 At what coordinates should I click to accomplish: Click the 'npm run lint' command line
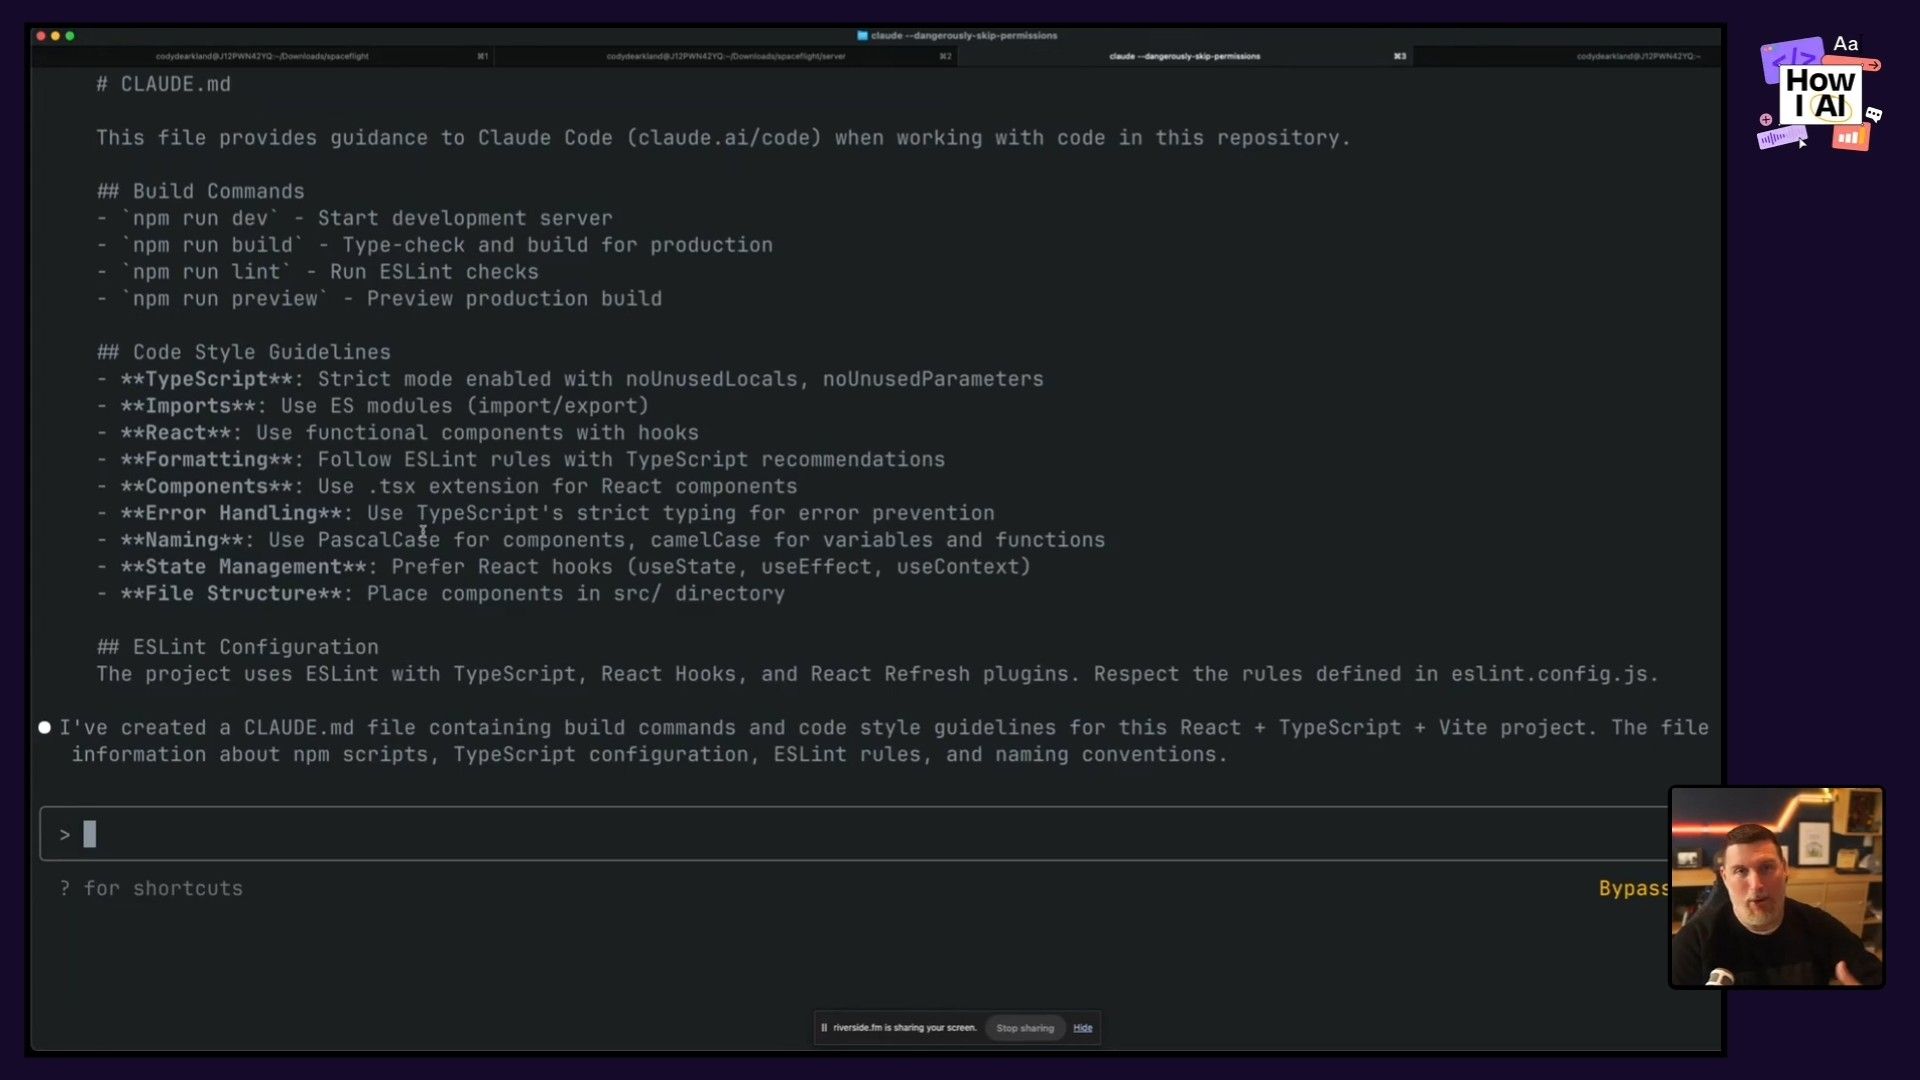click(318, 273)
